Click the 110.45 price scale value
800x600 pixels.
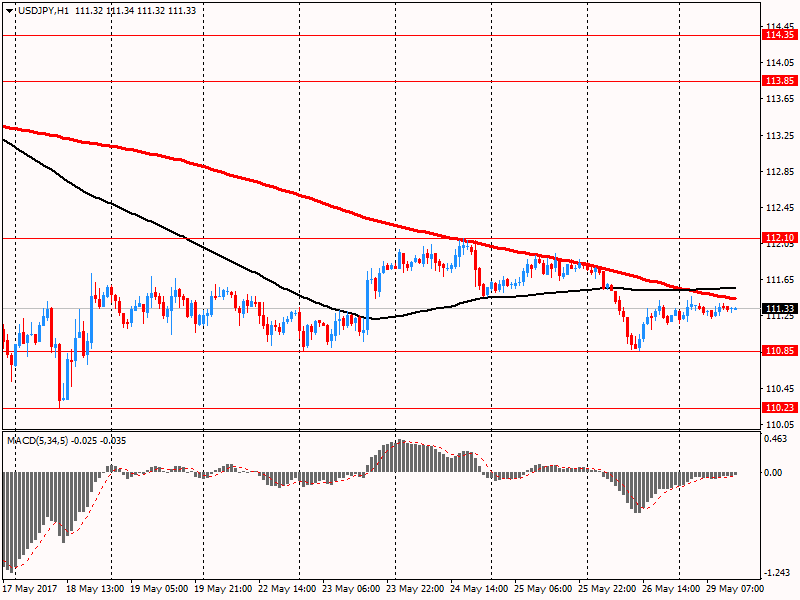click(x=780, y=388)
